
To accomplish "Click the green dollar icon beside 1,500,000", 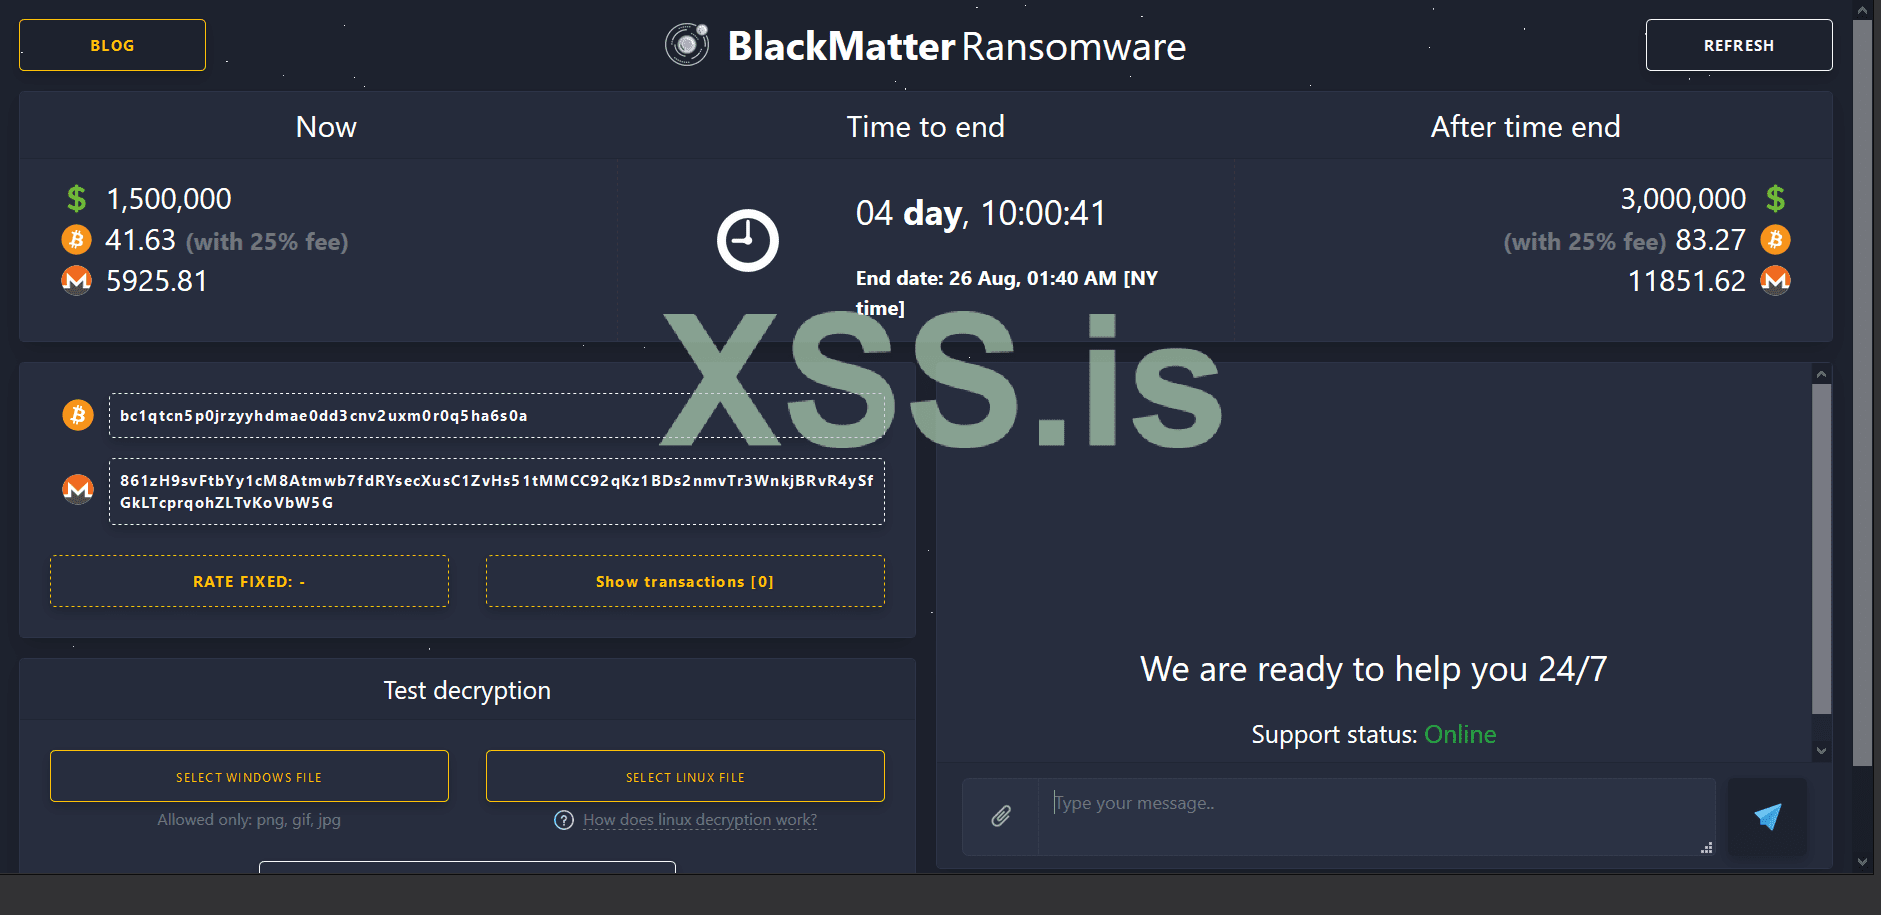I will coord(77,198).
